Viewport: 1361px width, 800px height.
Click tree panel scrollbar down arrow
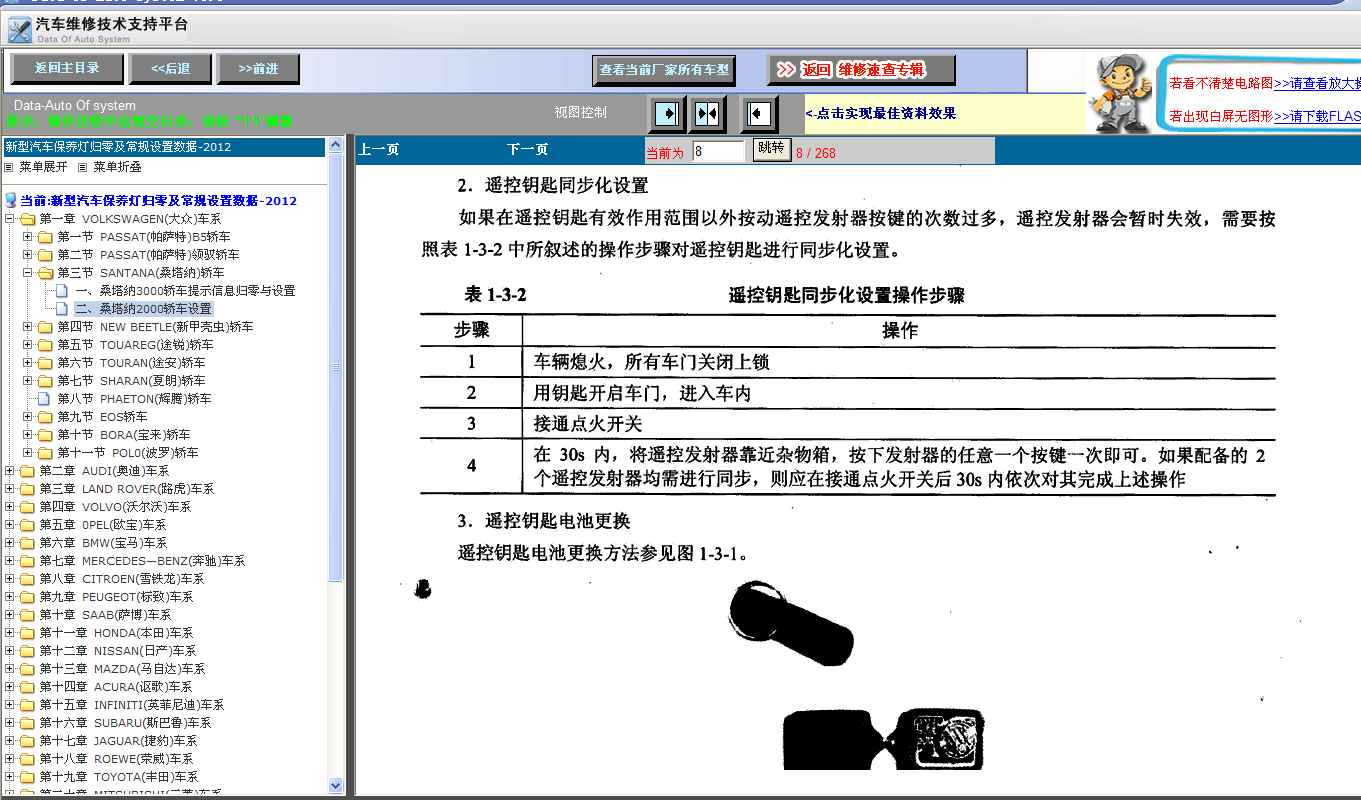[336, 786]
